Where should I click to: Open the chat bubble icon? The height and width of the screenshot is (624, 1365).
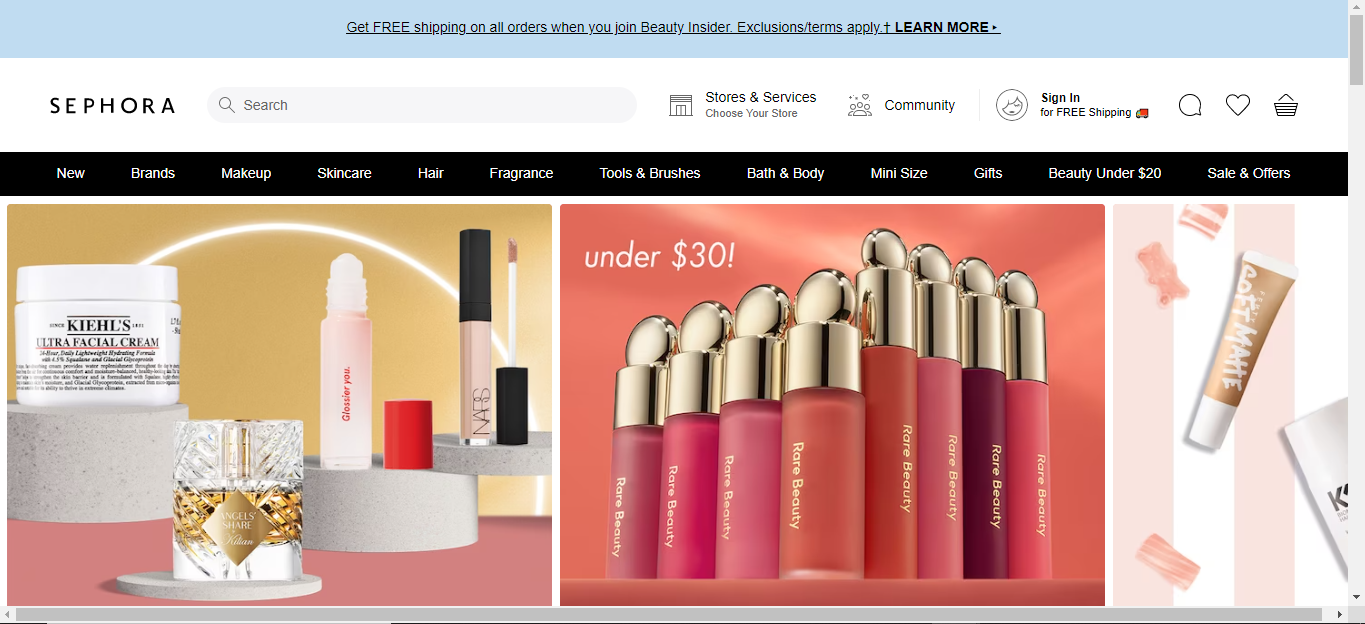tap(1190, 105)
